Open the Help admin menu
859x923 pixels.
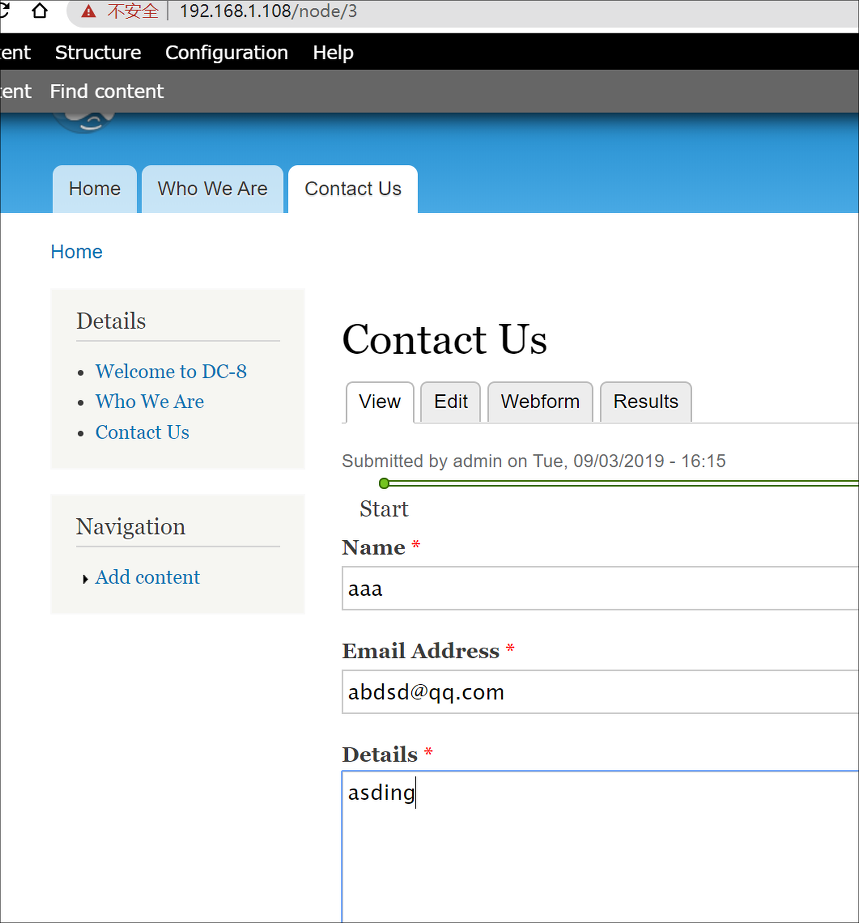(333, 52)
